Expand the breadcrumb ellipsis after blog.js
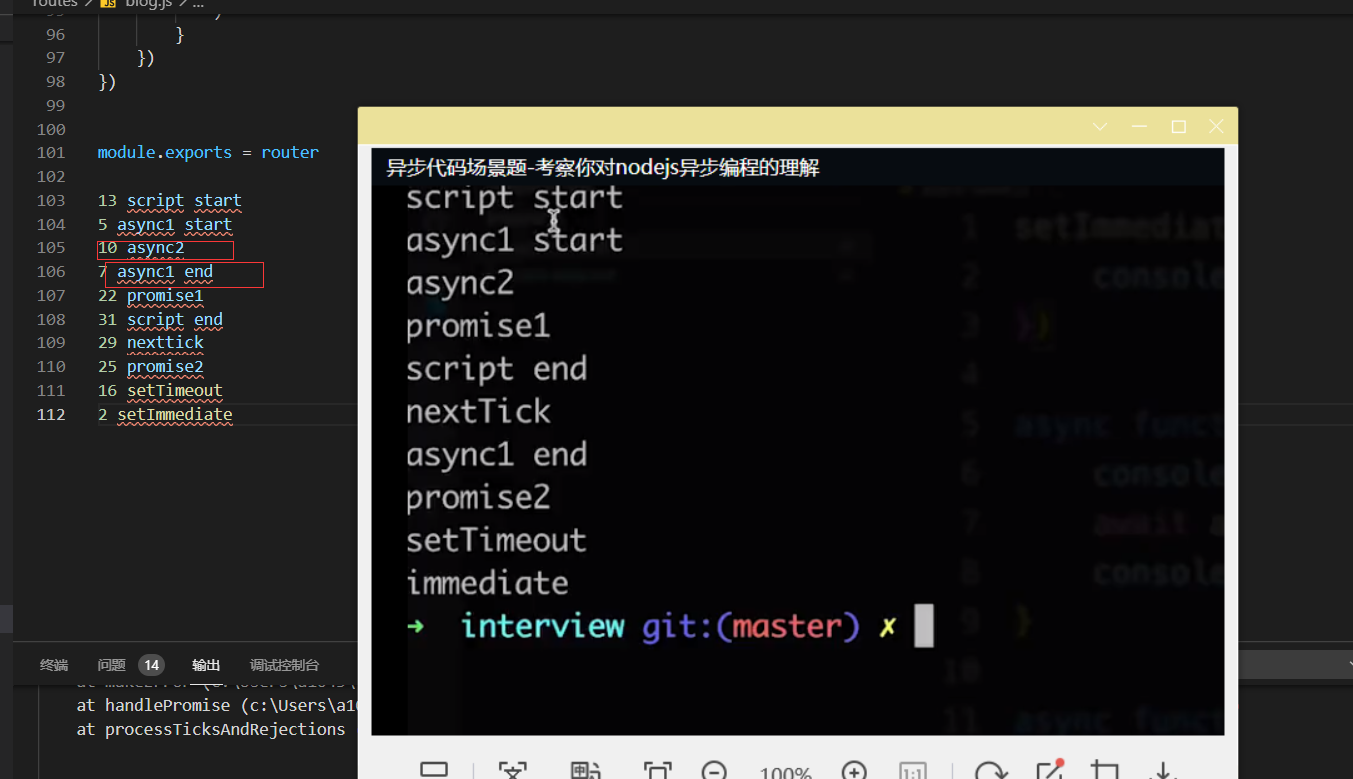 tap(198, 4)
